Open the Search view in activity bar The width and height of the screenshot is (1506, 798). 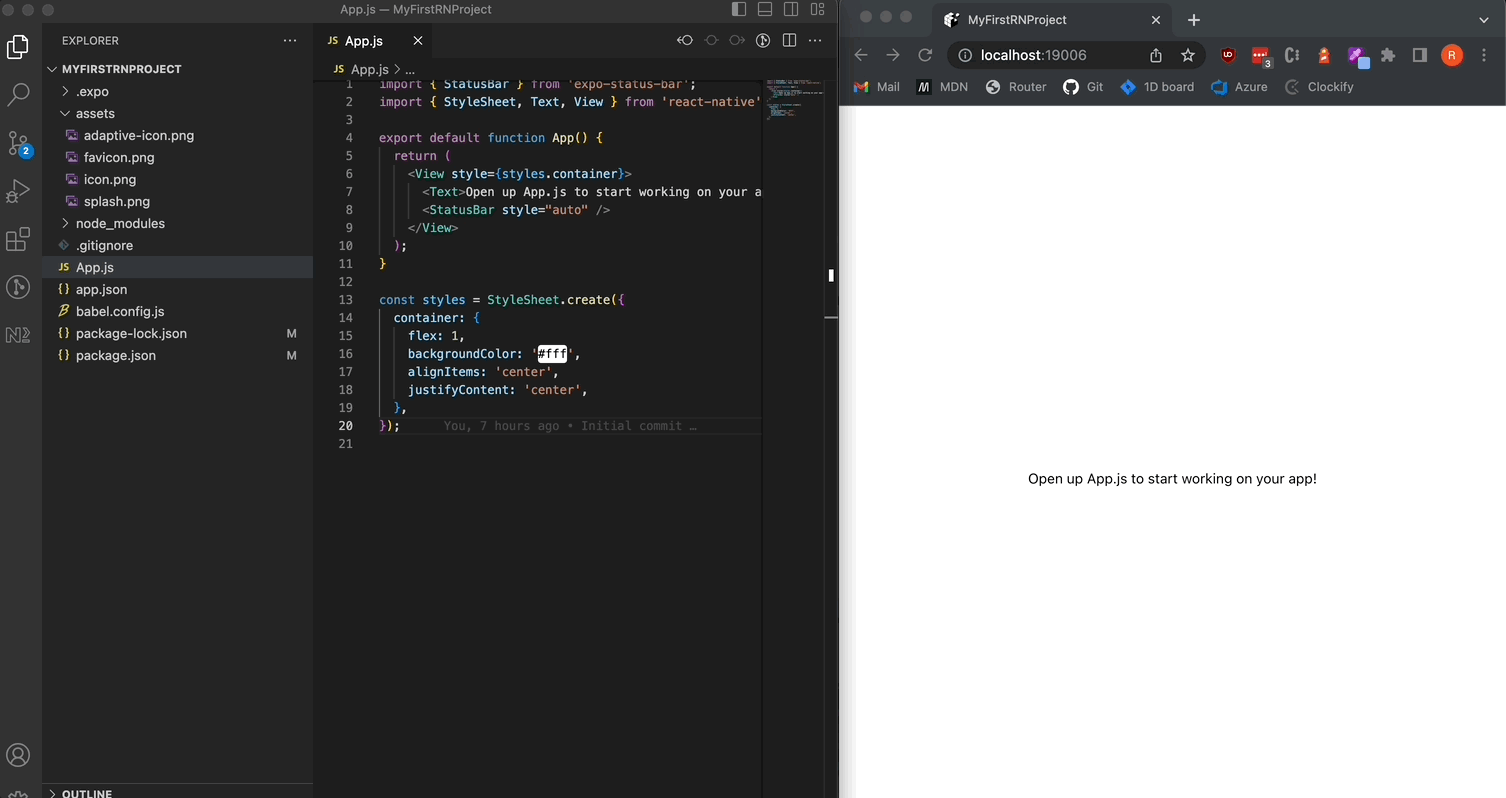[19, 95]
